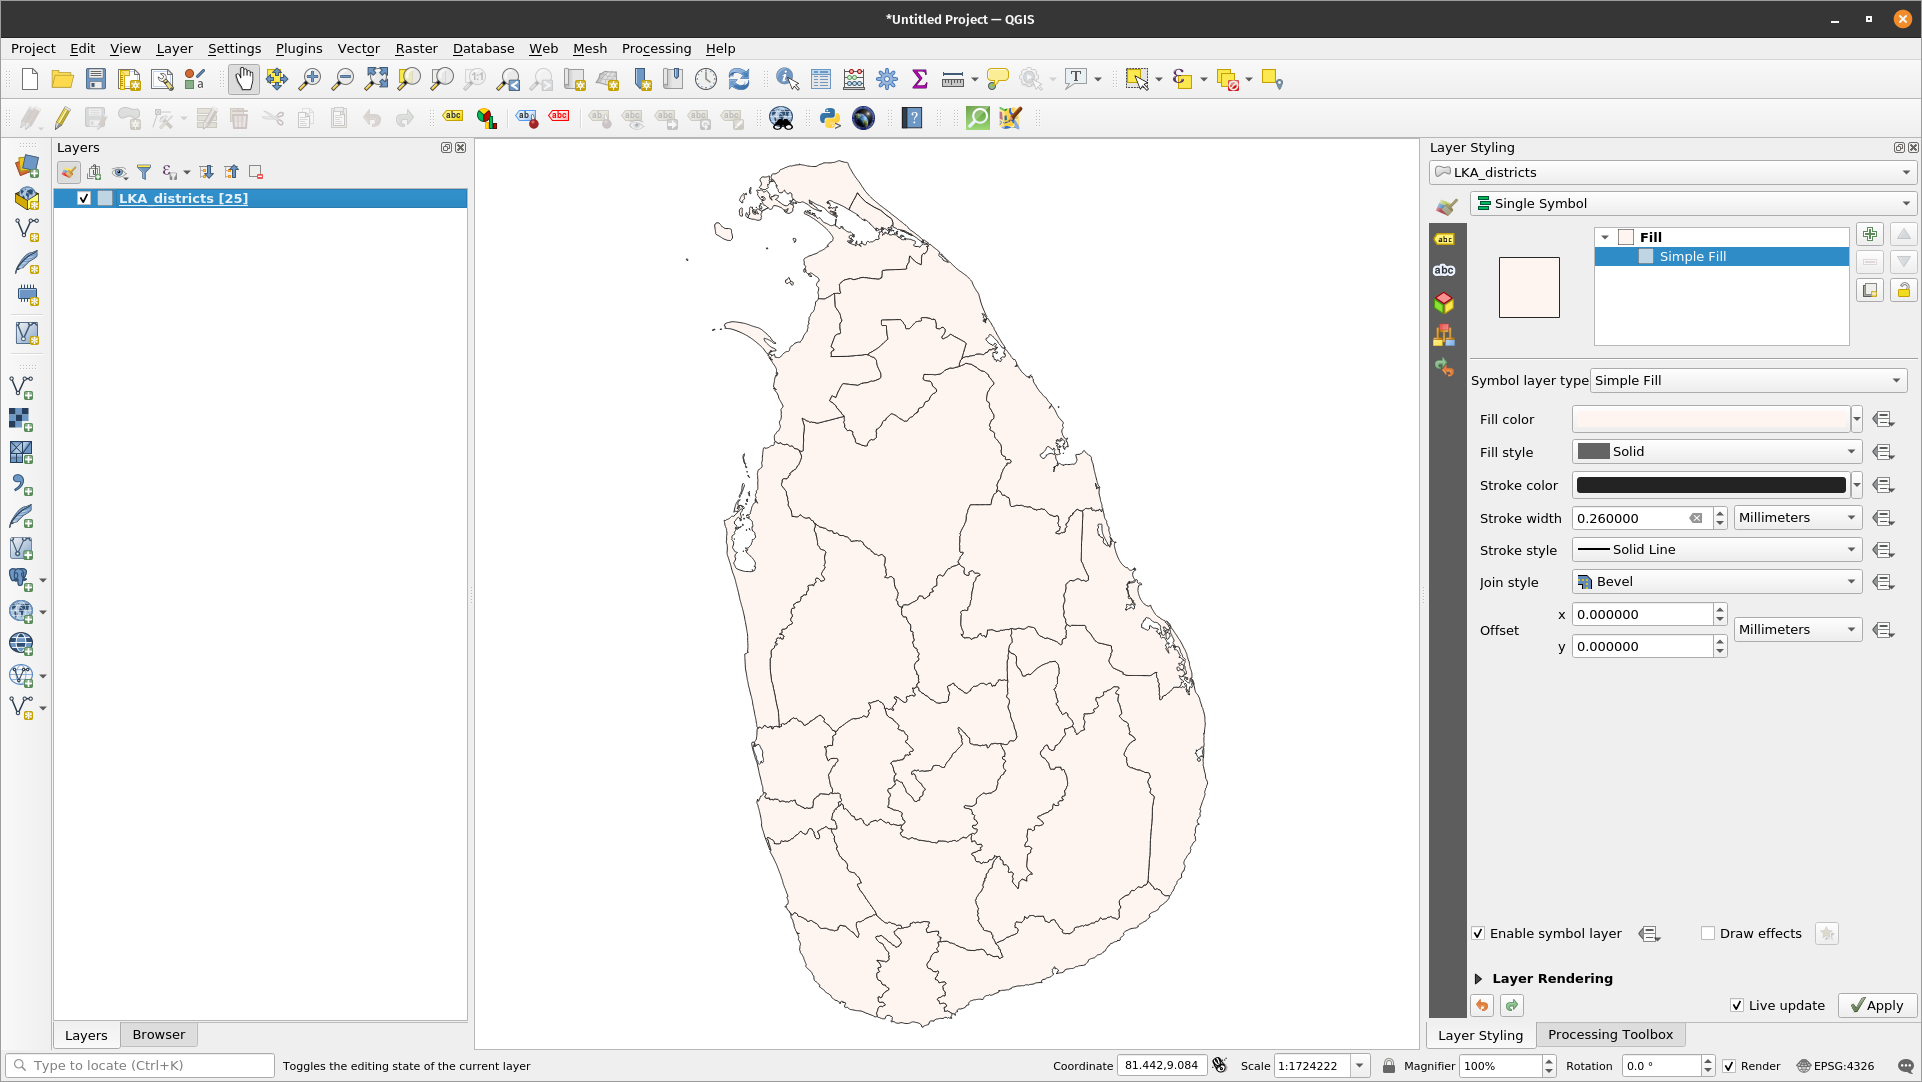Open the Identify Features tool
The height and width of the screenshot is (1082, 1922).
pyautogui.click(x=787, y=79)
